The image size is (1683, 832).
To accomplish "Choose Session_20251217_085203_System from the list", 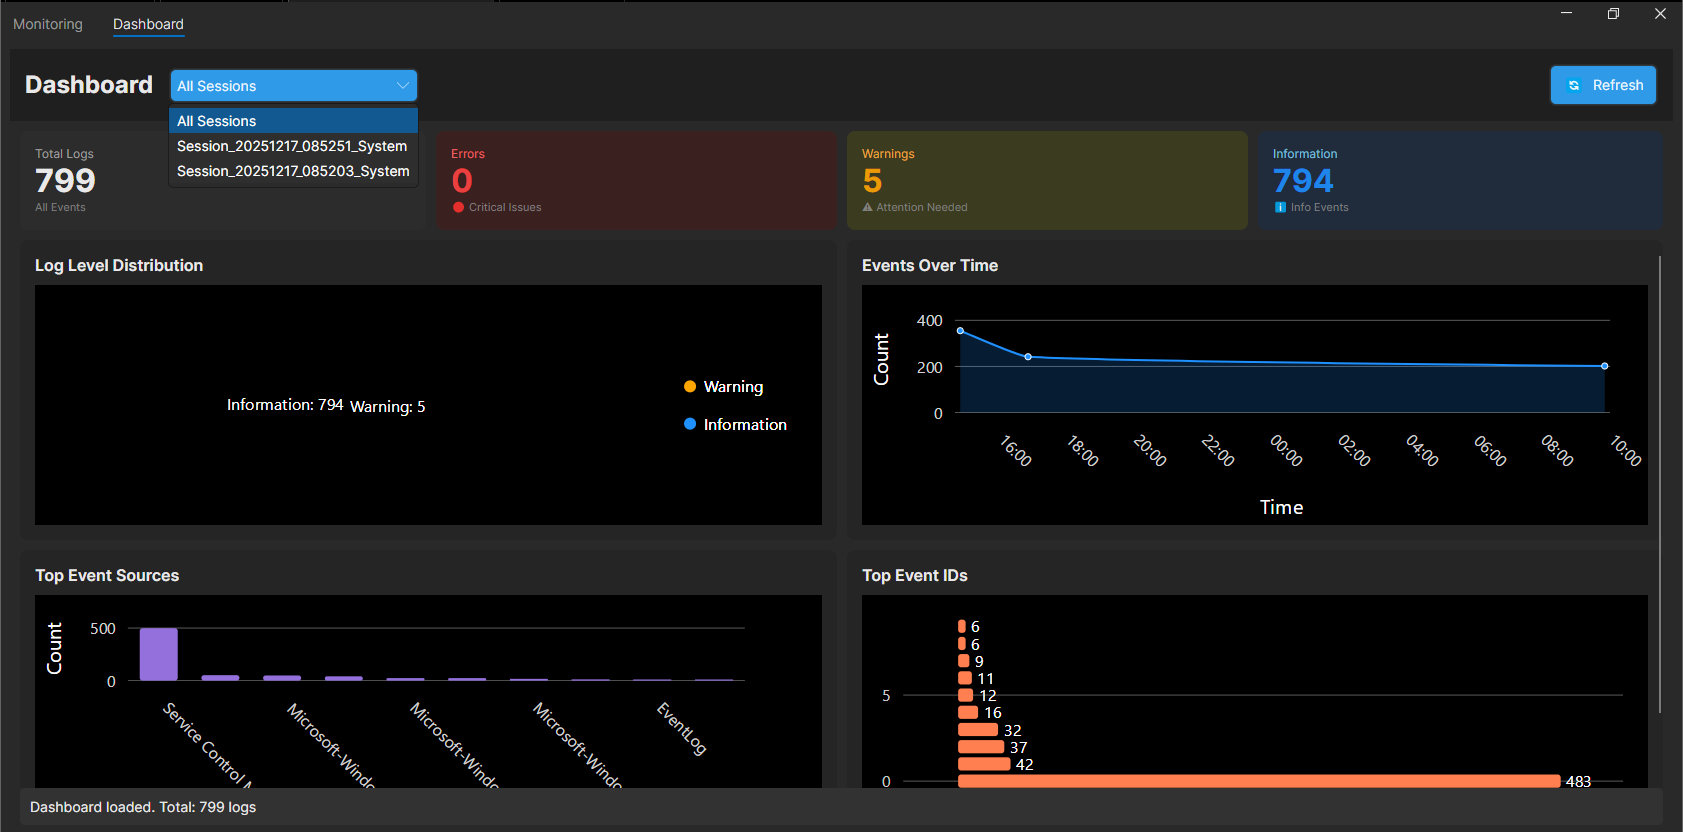I will tap(294, 171).
